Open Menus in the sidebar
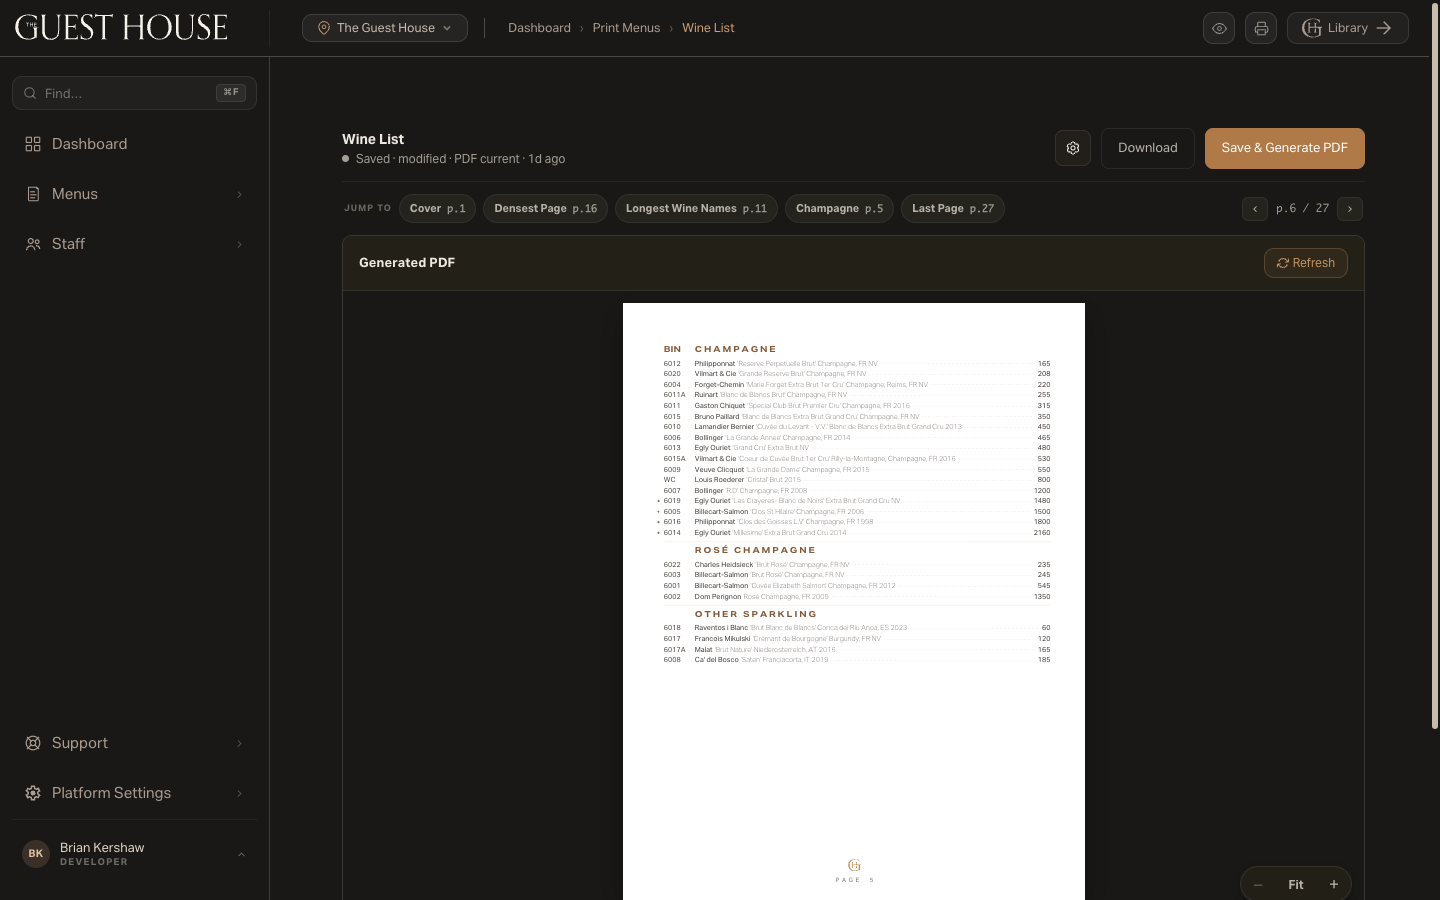This screenshot has height=900, width=1440. coord(134,194)
